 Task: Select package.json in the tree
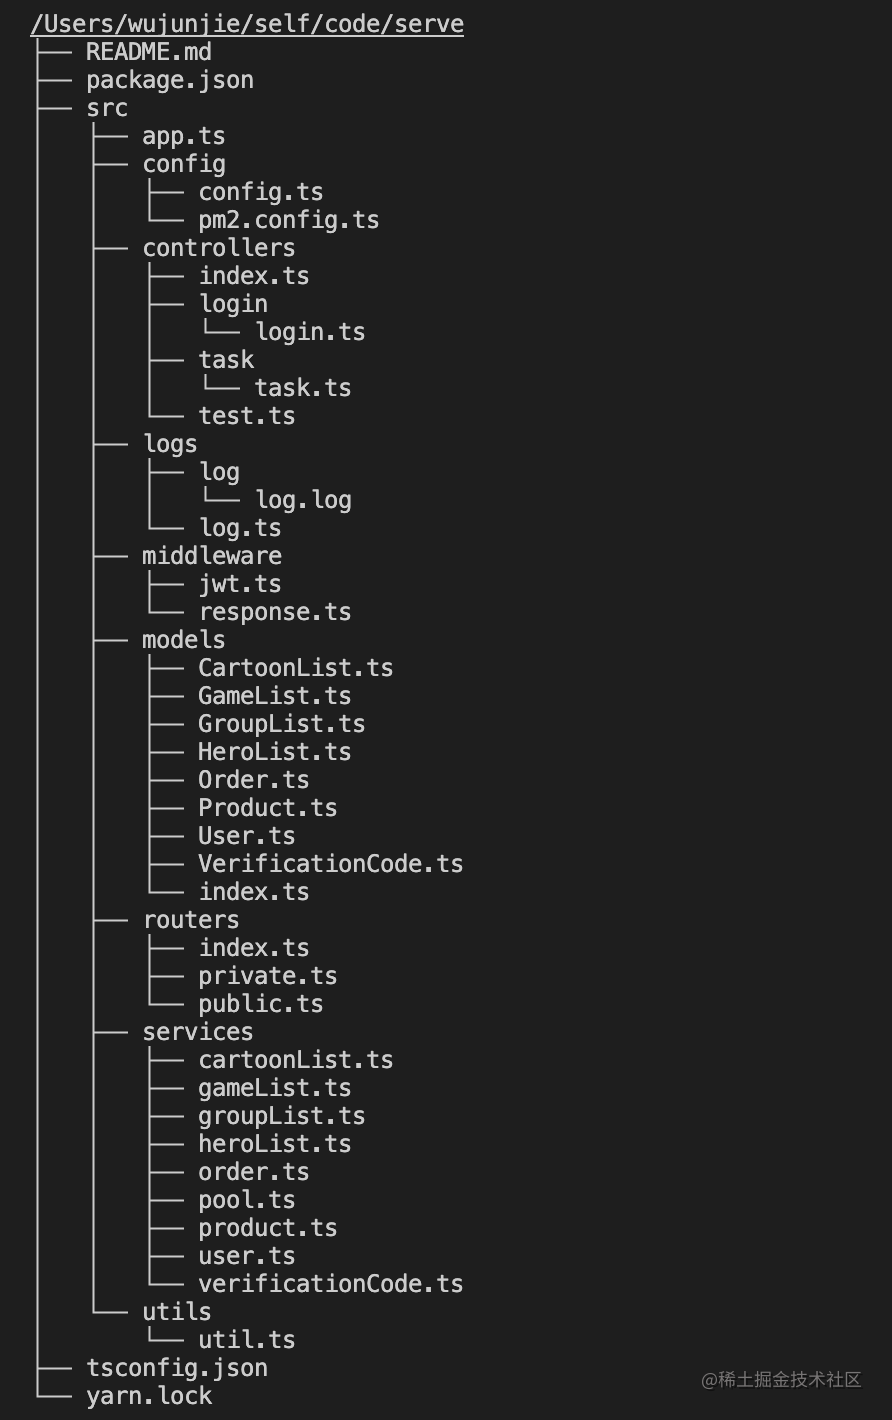[170, 80]
